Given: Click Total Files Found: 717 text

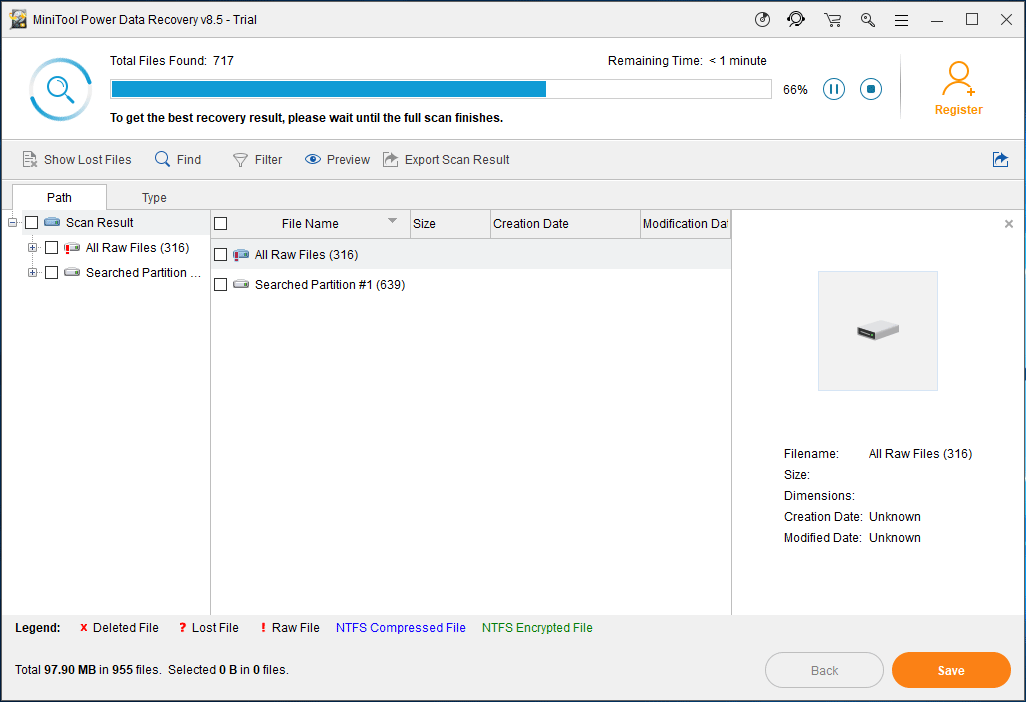Looking at the screenshot, I should (171, 61).
